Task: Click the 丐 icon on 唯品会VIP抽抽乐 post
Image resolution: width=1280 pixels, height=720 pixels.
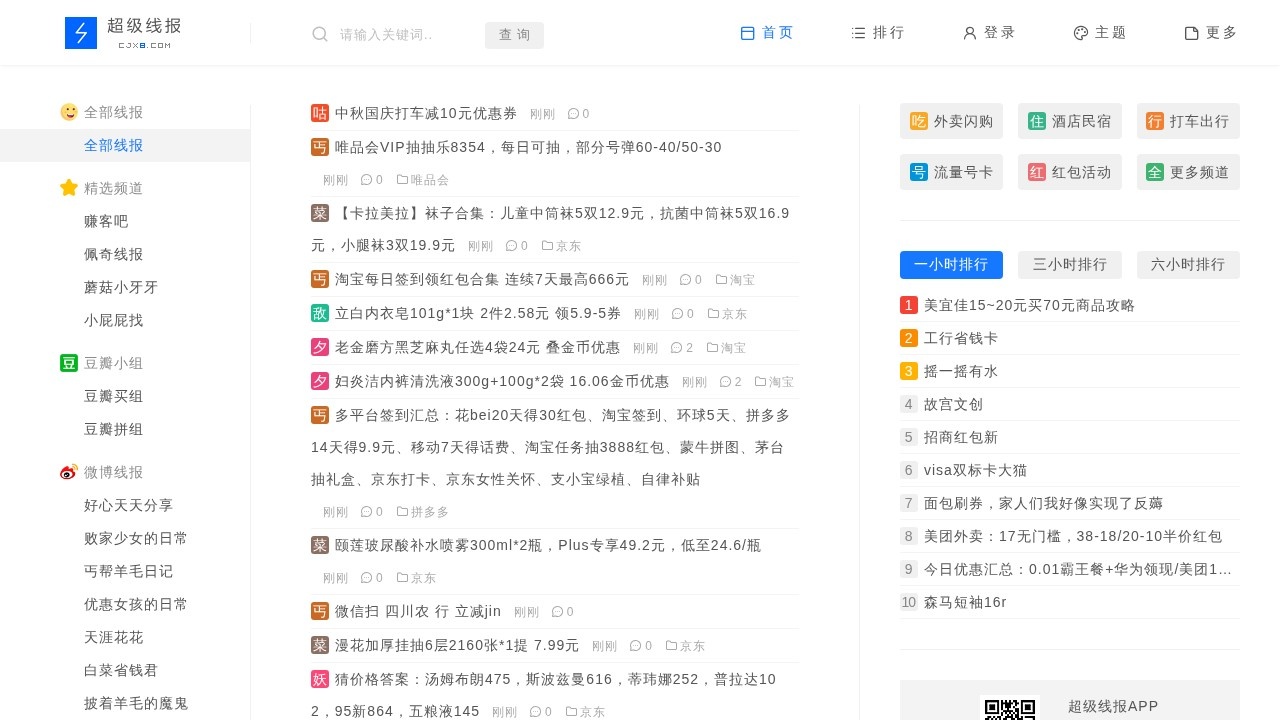Action: point(320,147)
